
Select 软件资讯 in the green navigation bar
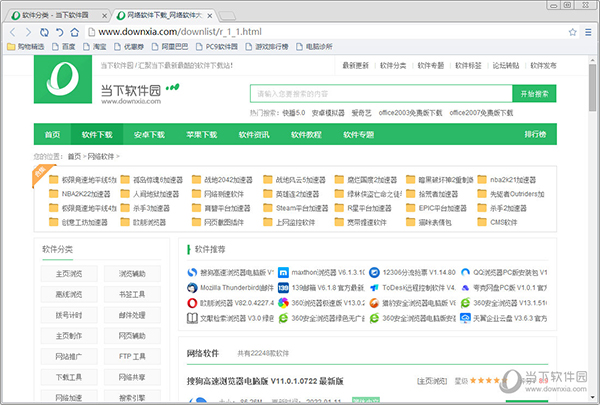[x=254, y=134]
